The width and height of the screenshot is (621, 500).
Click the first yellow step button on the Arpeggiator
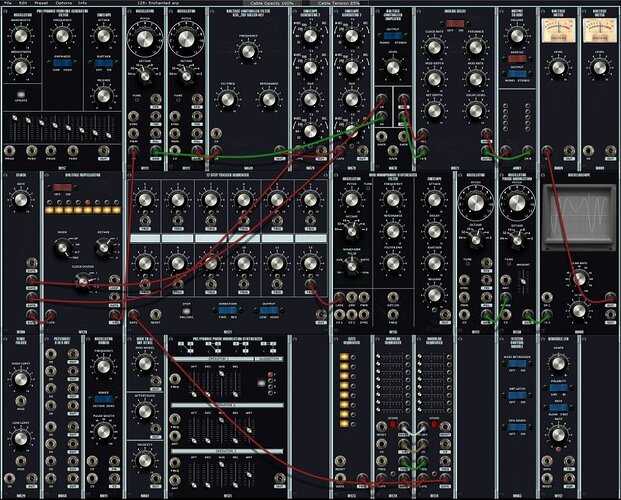coord(50,210)
